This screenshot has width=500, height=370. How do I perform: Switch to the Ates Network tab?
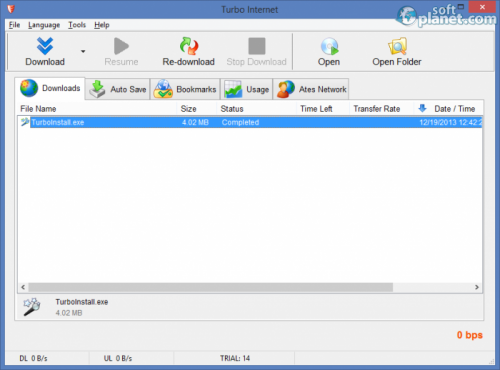coord(311,89)
